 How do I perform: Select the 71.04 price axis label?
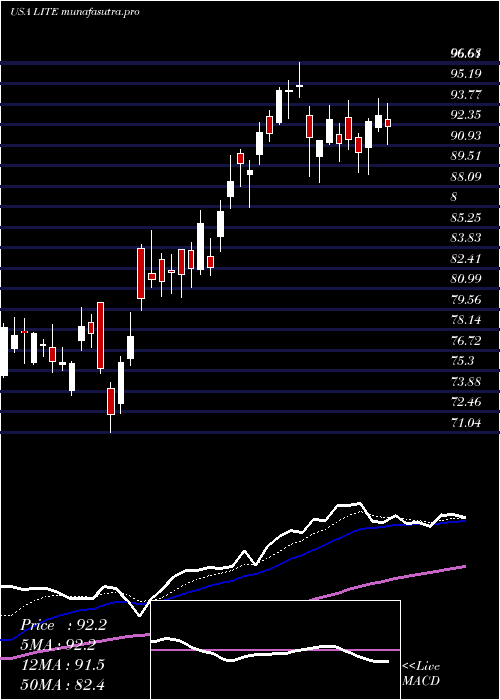click(467, 422)
